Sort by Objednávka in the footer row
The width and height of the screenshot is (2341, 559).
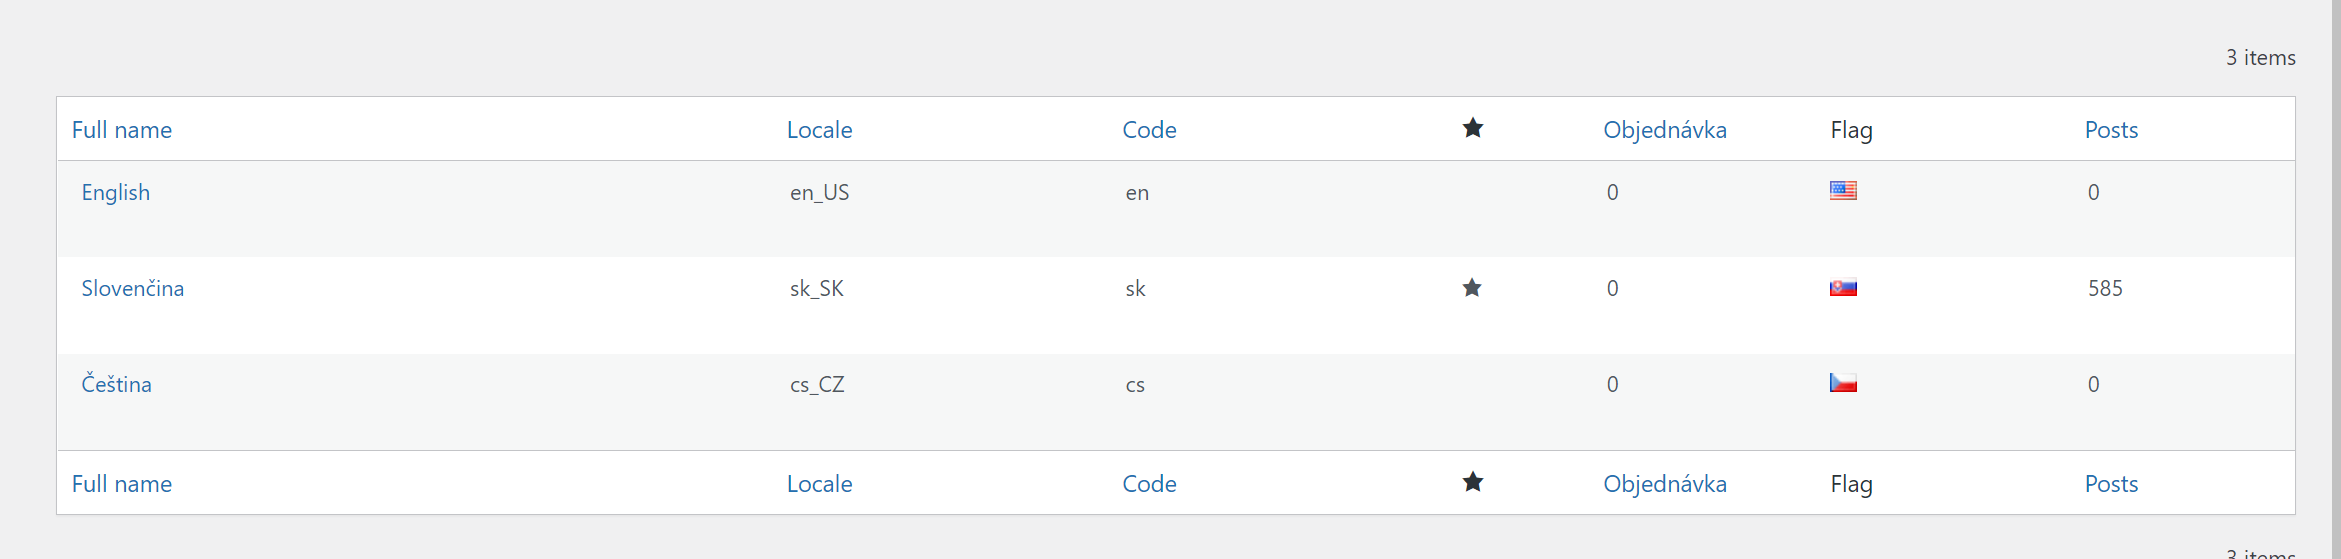(x=1665, y=484)
